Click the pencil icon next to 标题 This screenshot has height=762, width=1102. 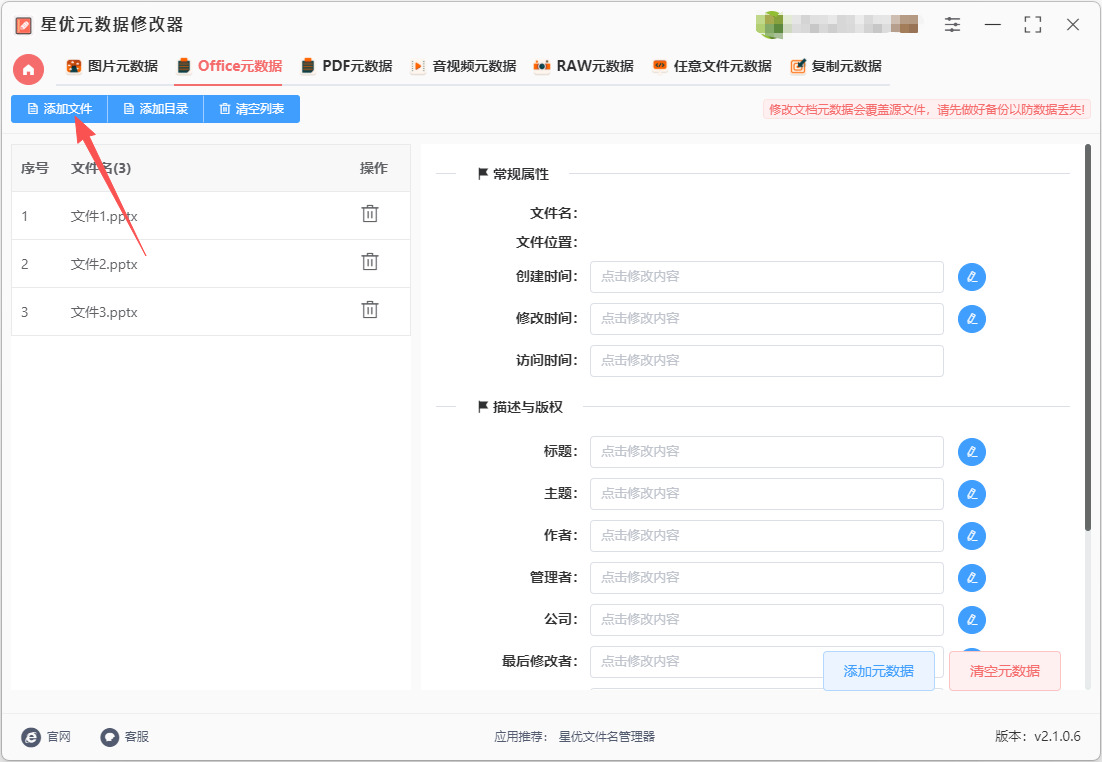coord(972,452)
